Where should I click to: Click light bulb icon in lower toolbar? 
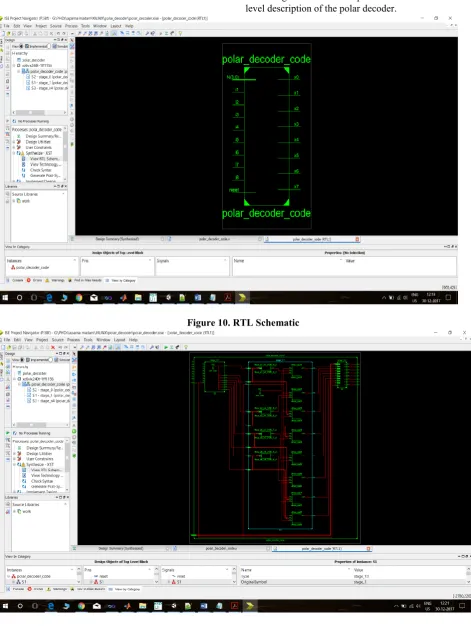pos(186,347)
